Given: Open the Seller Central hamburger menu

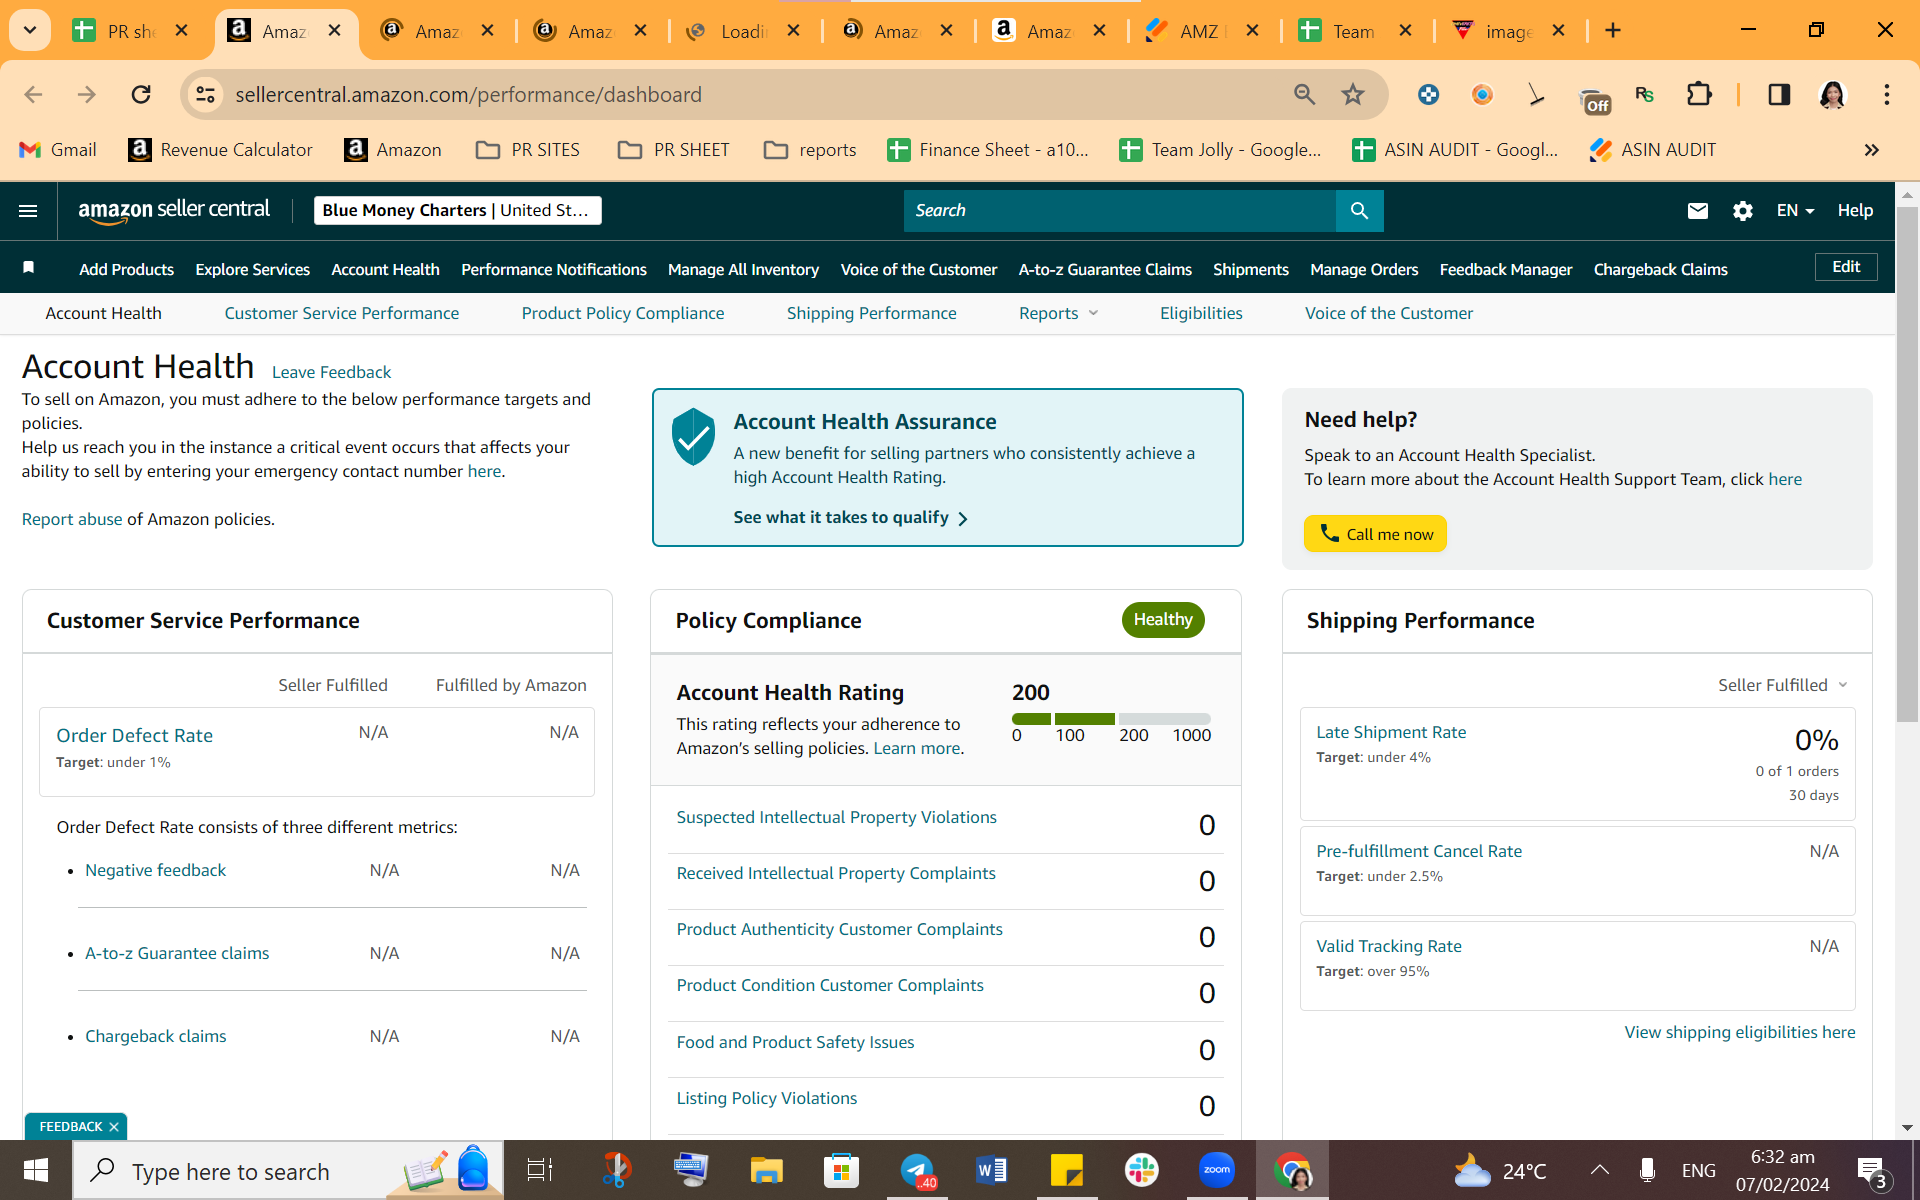Looking at the screenshot, I should [x=28, y=210].
